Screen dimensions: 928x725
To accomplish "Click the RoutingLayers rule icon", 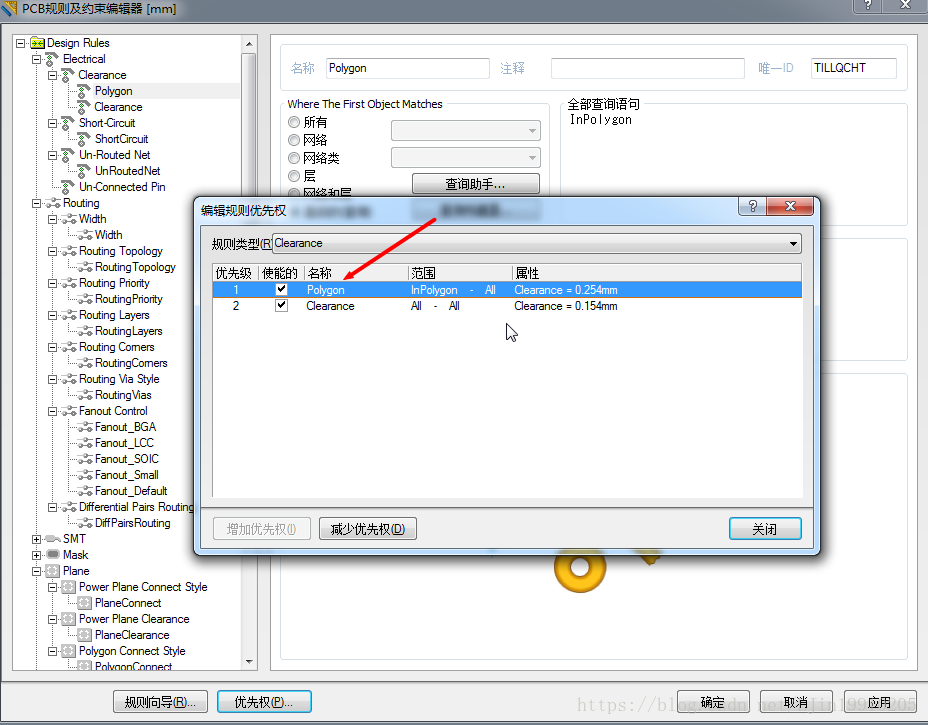I will pyautogui.click(x=85, y=331).
